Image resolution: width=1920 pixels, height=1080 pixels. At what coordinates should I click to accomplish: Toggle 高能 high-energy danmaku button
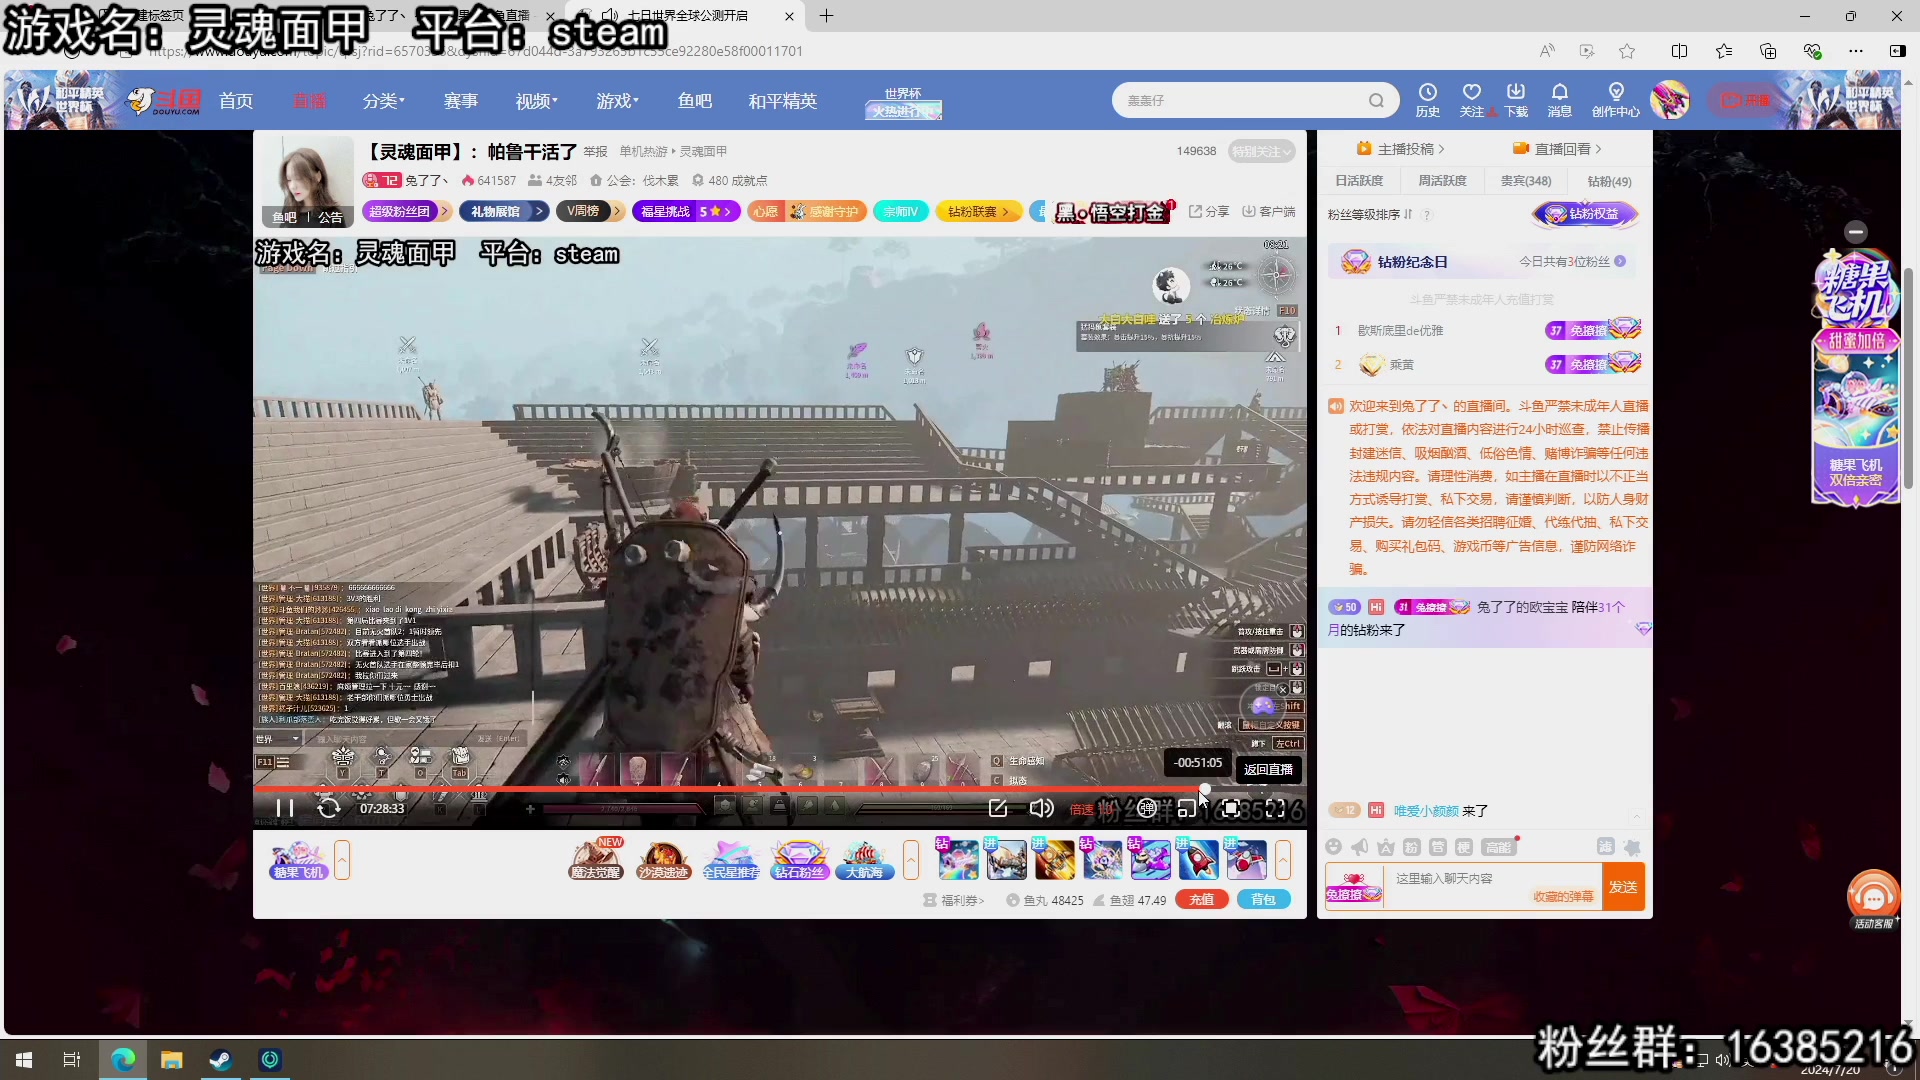[x=1499, y=847]
